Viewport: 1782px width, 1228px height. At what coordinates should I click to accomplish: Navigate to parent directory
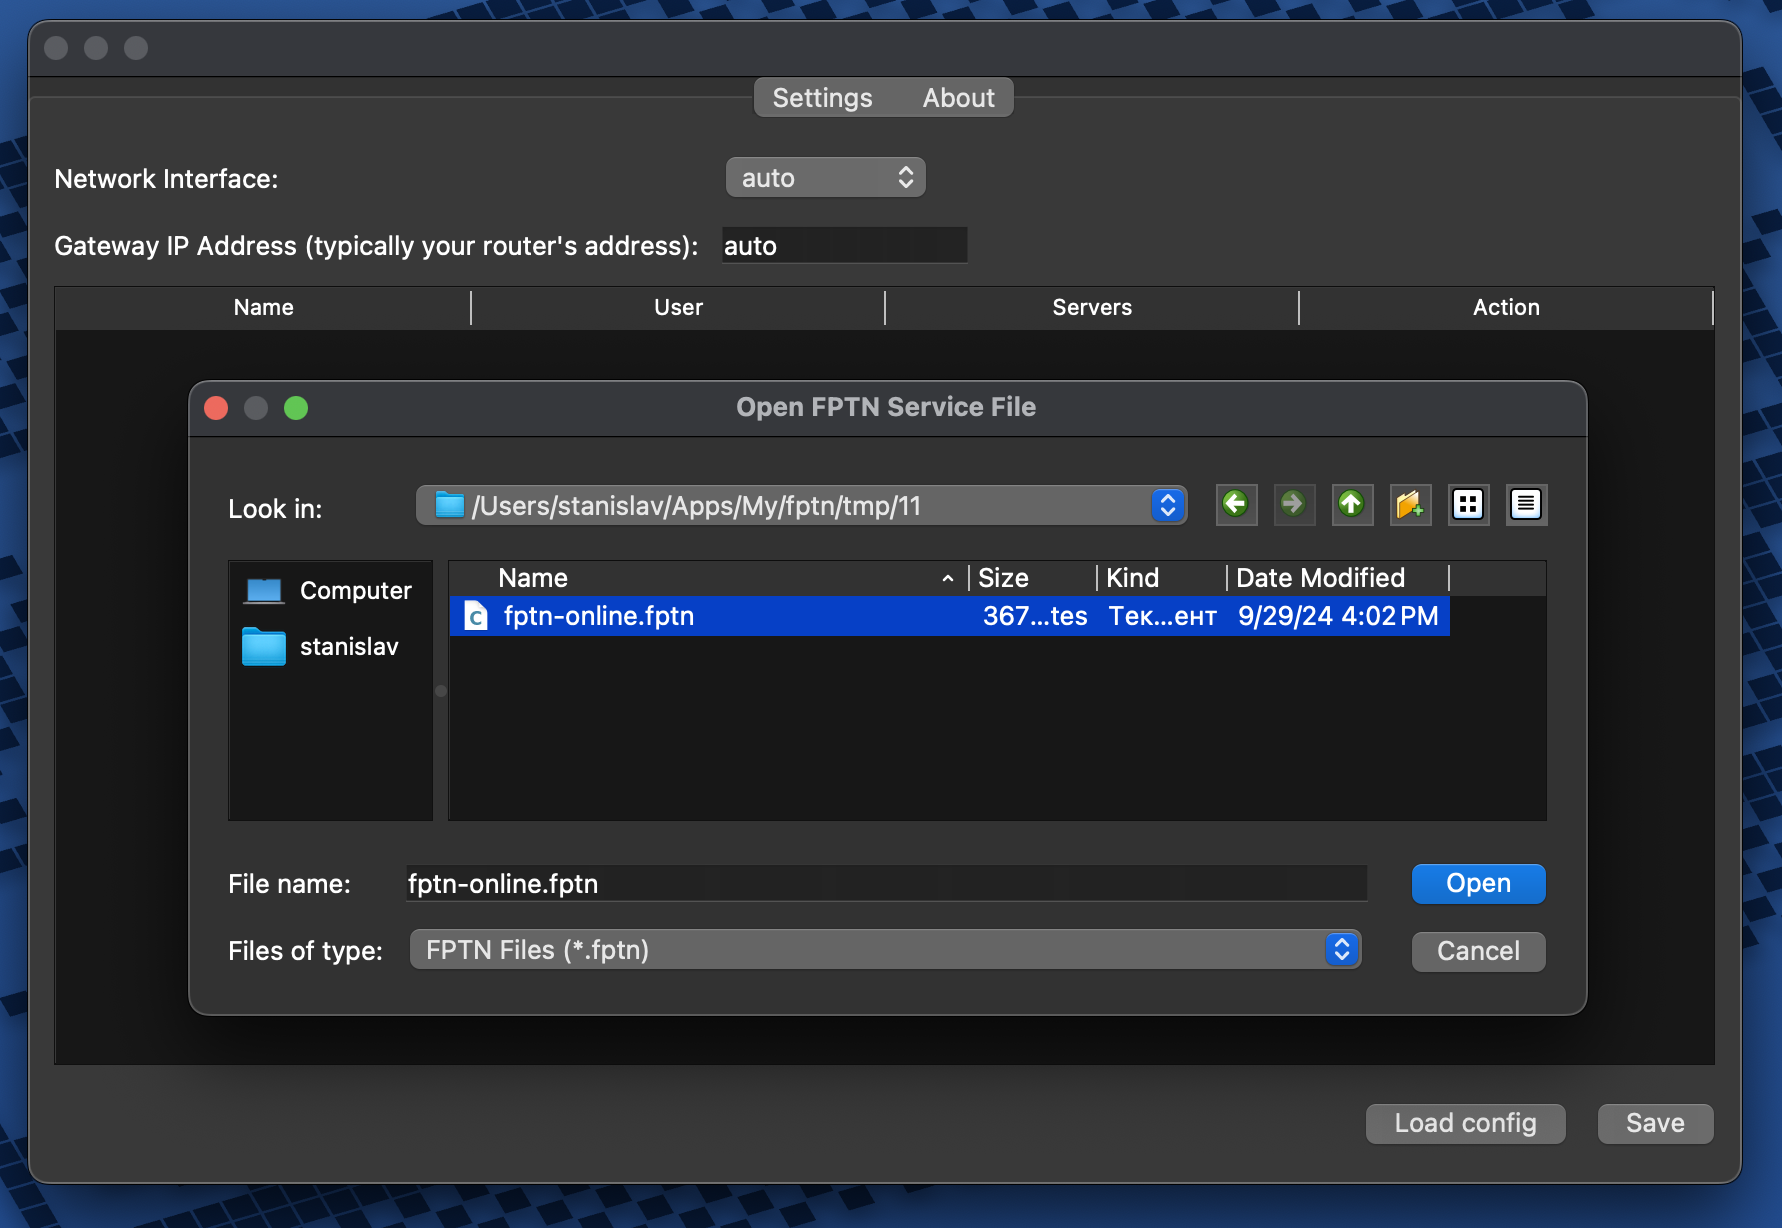click(x=1352, y=504)
